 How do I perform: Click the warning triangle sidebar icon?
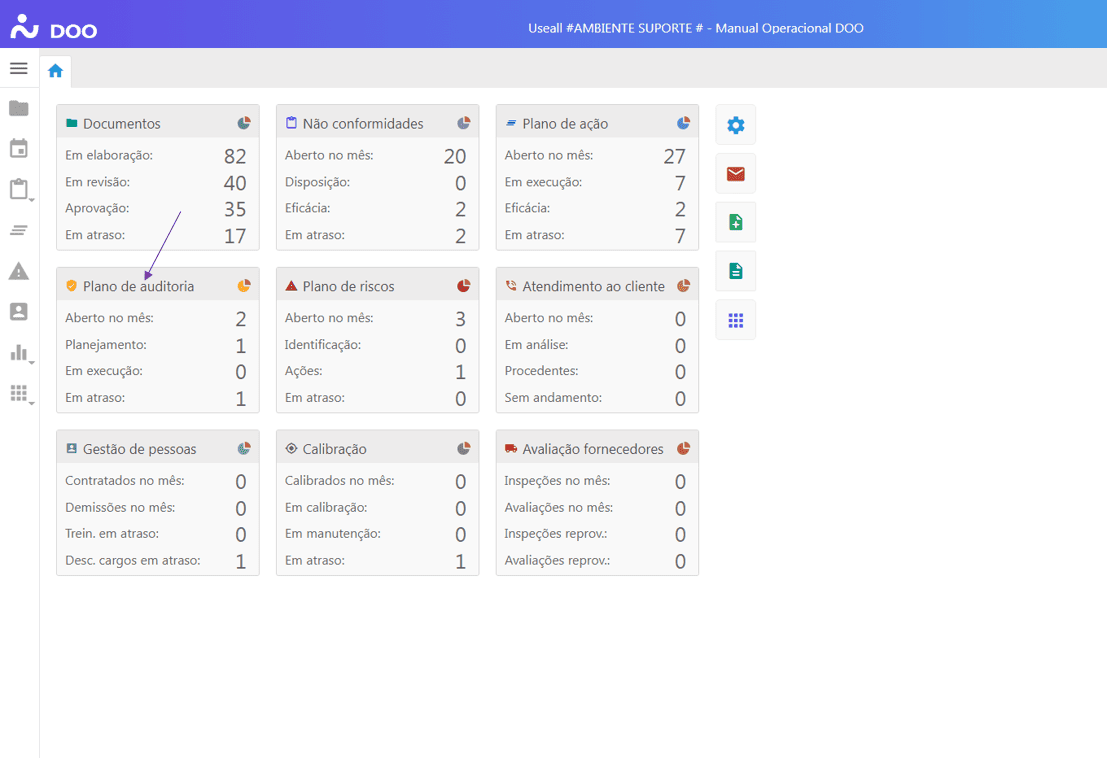coord(19,271)
